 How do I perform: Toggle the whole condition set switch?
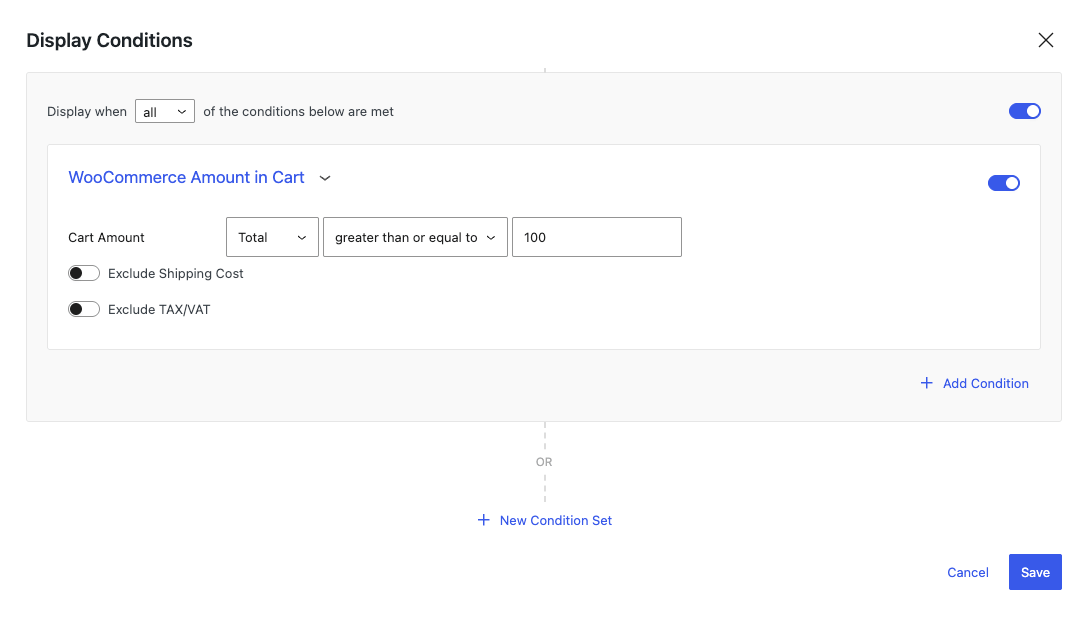click(1025, 111)
